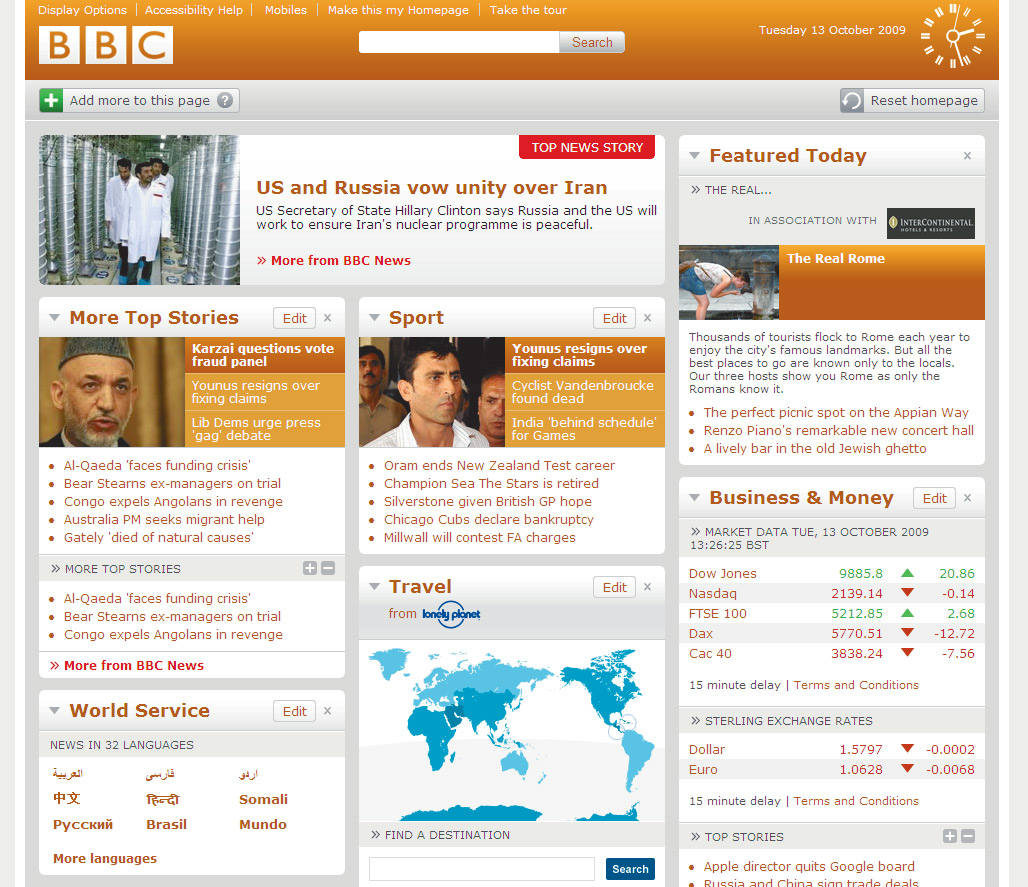Click the green plus Add more icon
This screenshot has height=887, width=1028.
point(51,100)
